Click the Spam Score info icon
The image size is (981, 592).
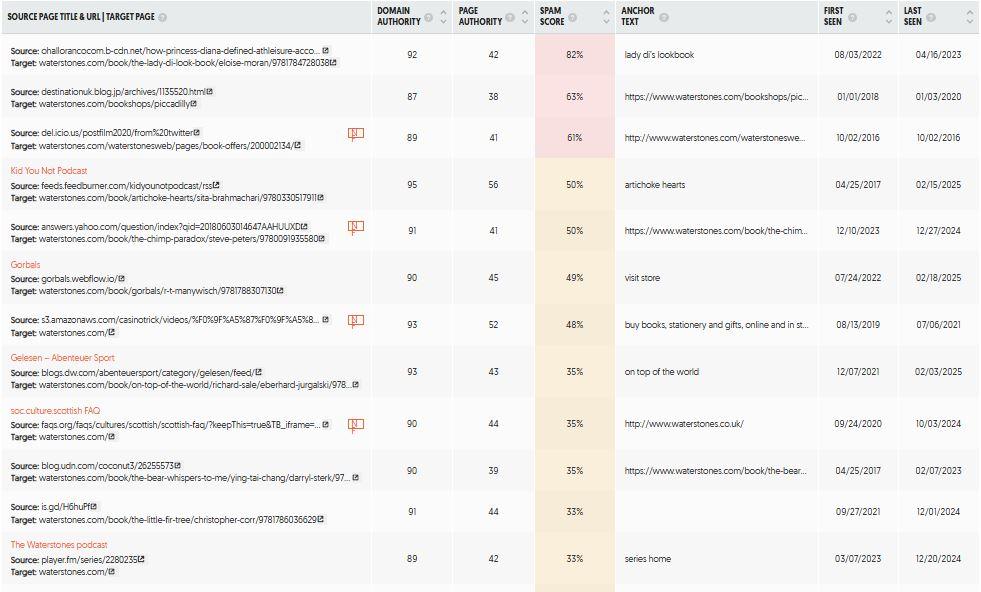pos(572,18)
